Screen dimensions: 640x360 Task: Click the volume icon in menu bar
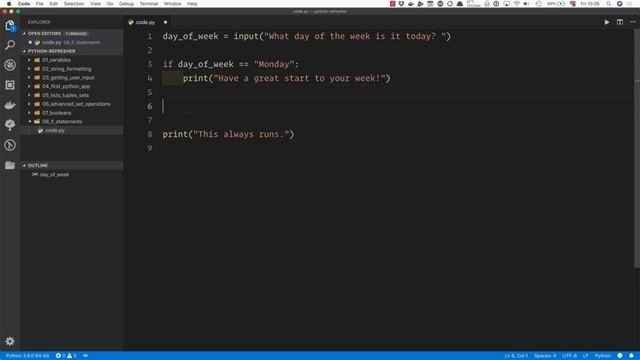coord(527,4)
